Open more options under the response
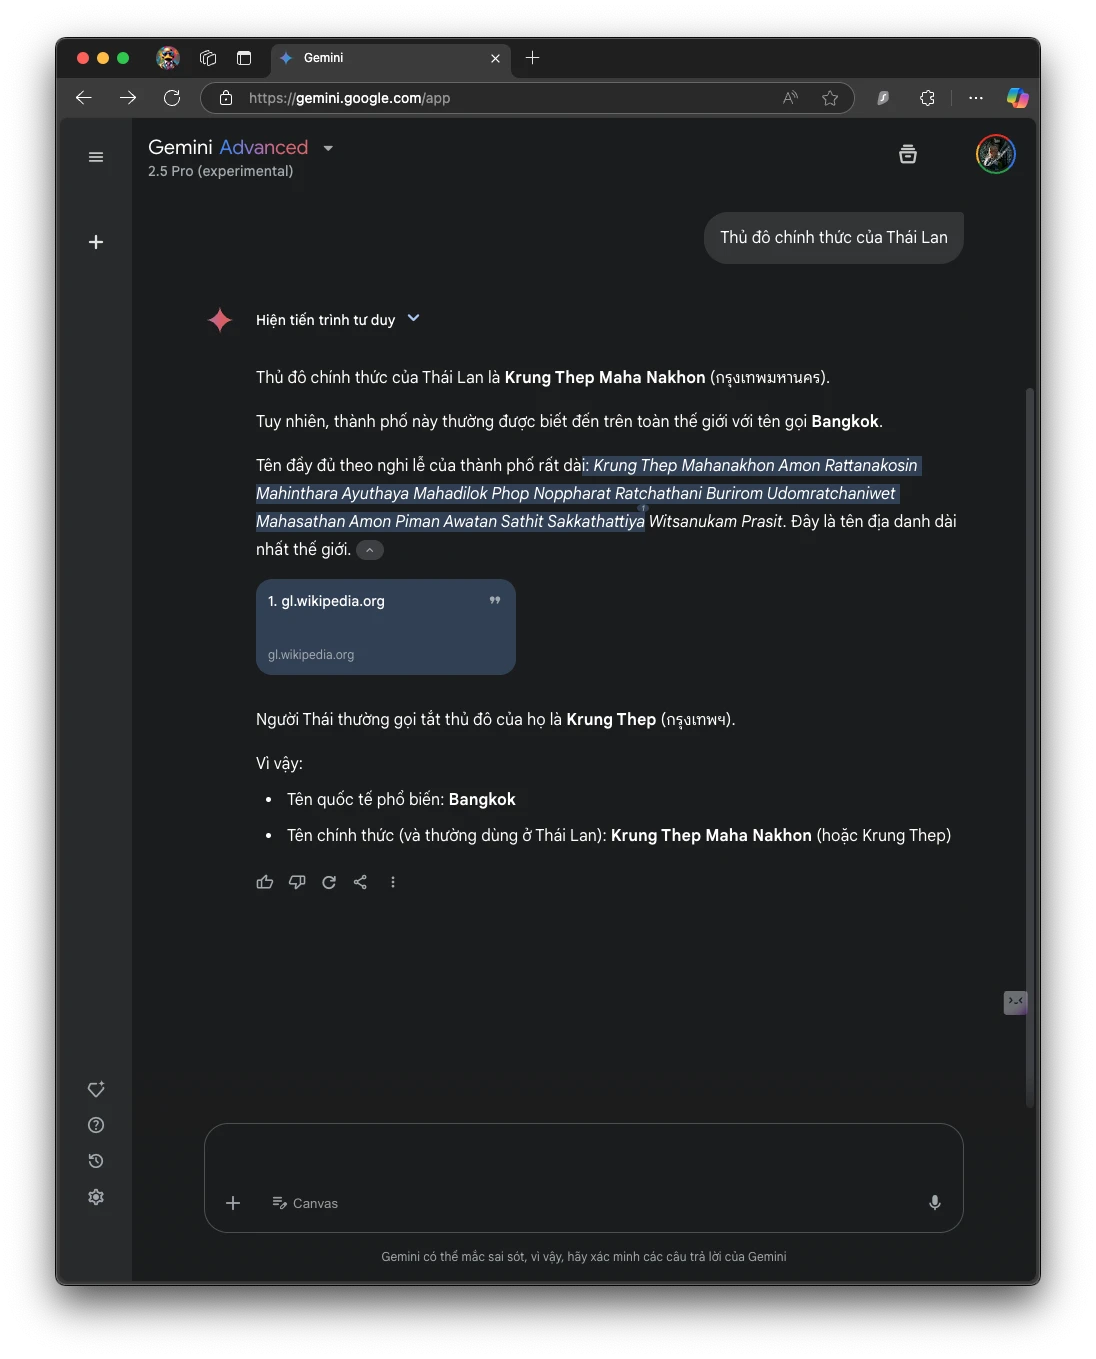This screenshot has height=1359, width=1096. [393, 882]
